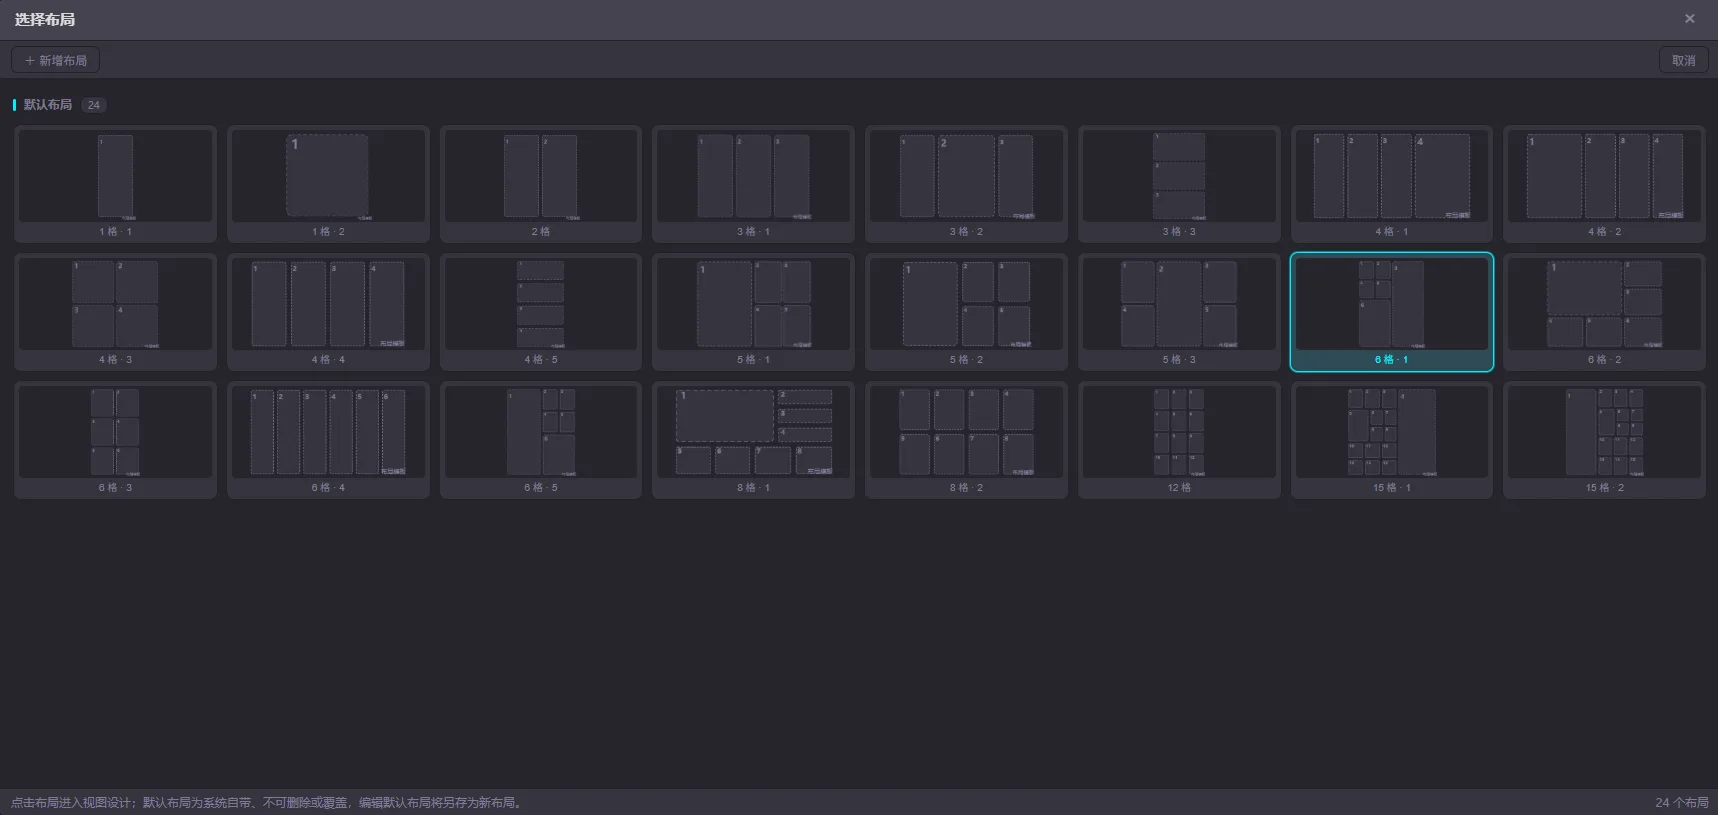Pick the 2 格 layout thumbnail
This screenshot has width=1718, height=815.
click(541, 184)
